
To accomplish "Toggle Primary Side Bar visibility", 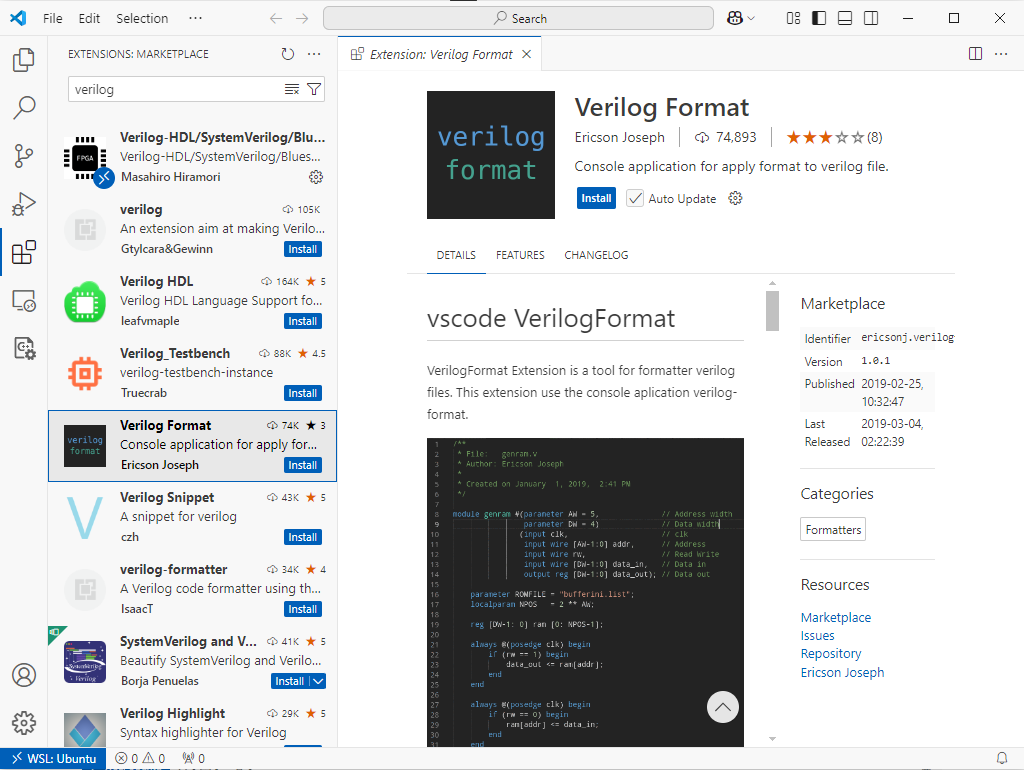I will pos(819,18).
